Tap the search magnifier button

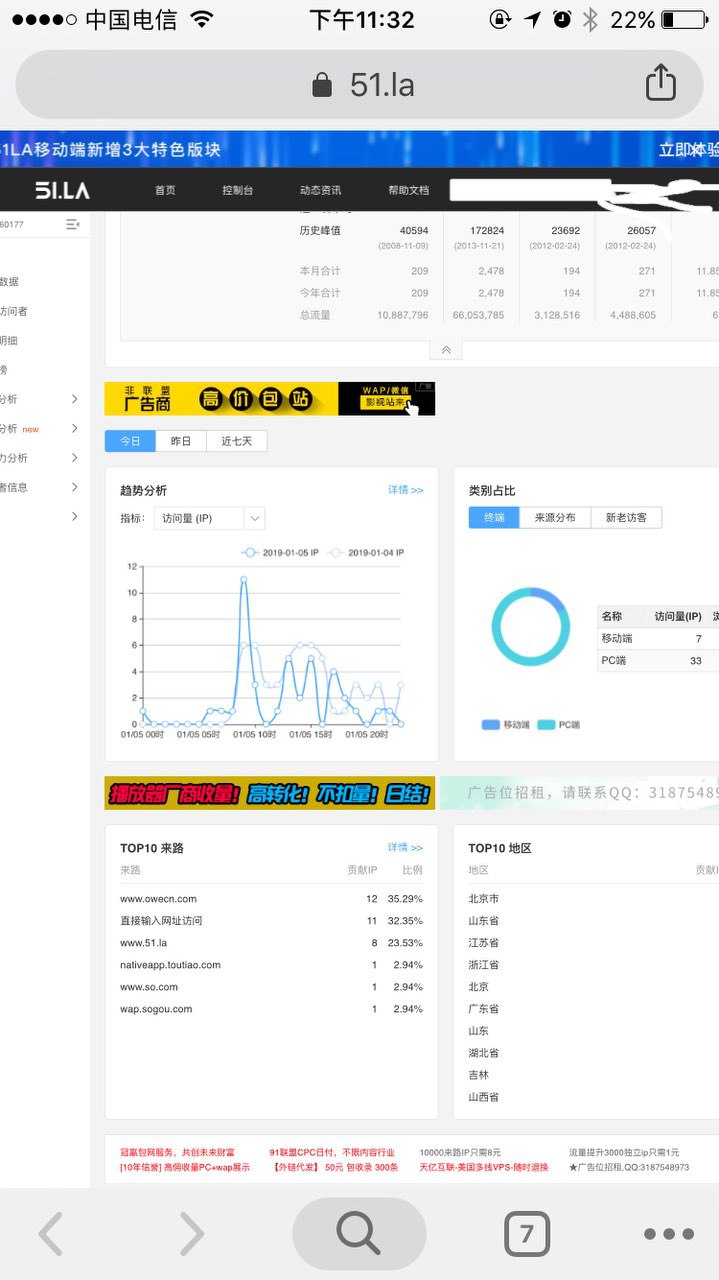(358, 1234)
